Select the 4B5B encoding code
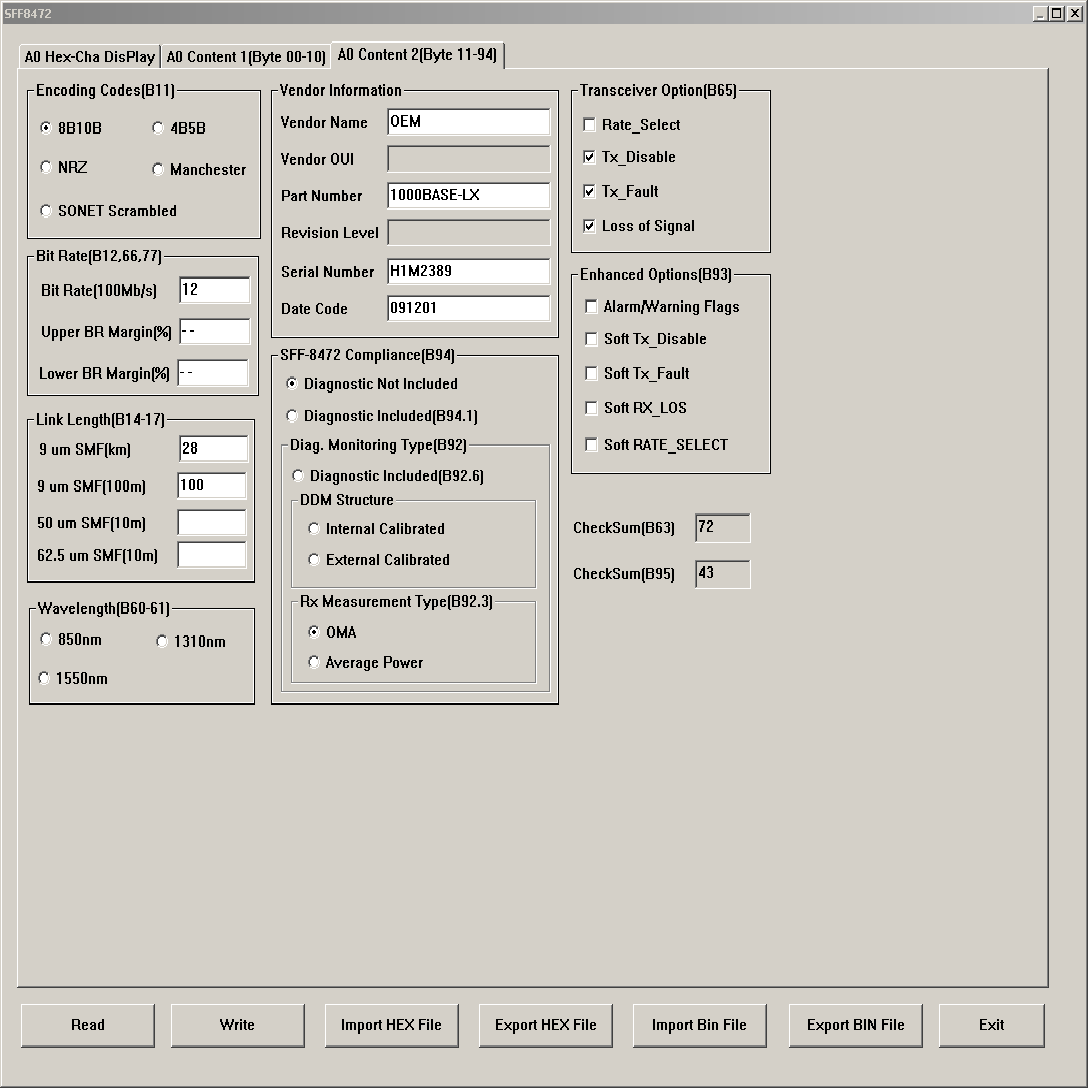 coord(157,128)
